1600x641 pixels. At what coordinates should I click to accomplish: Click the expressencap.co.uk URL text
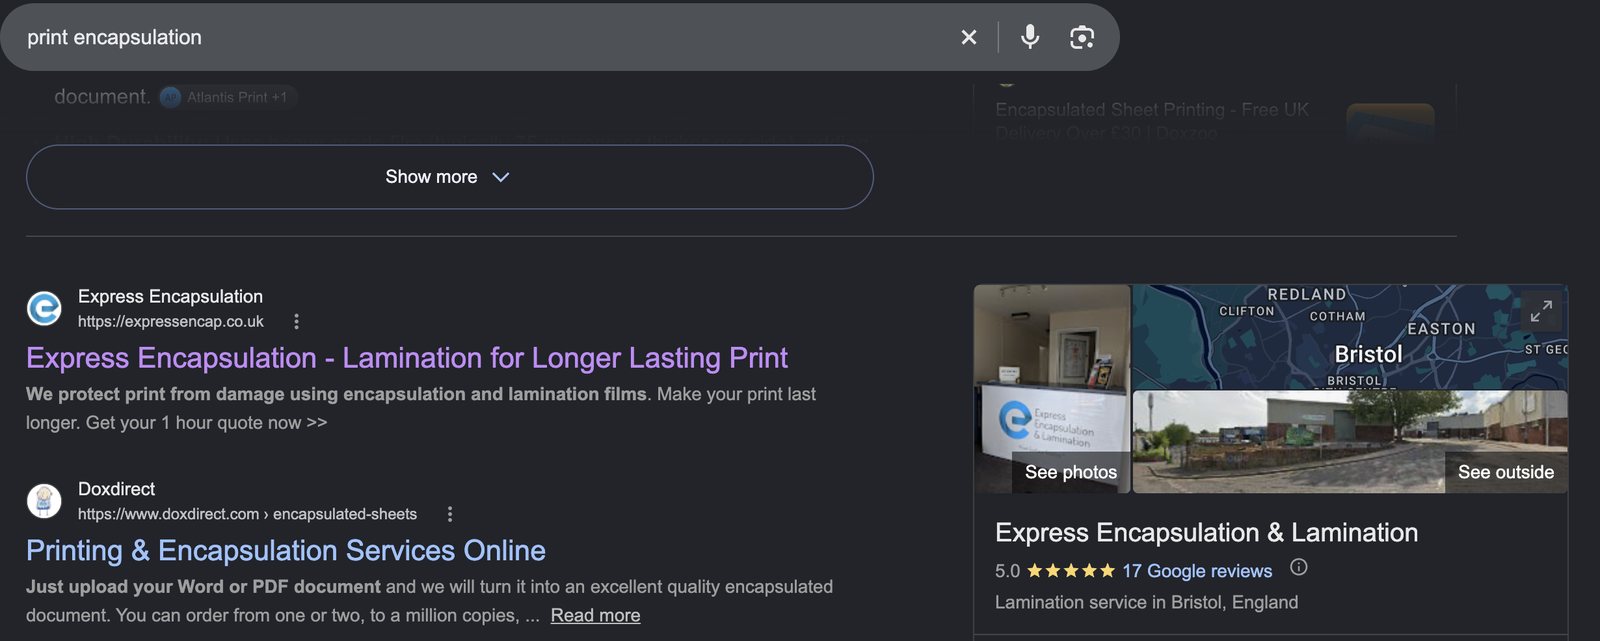(x=171, y=321)
